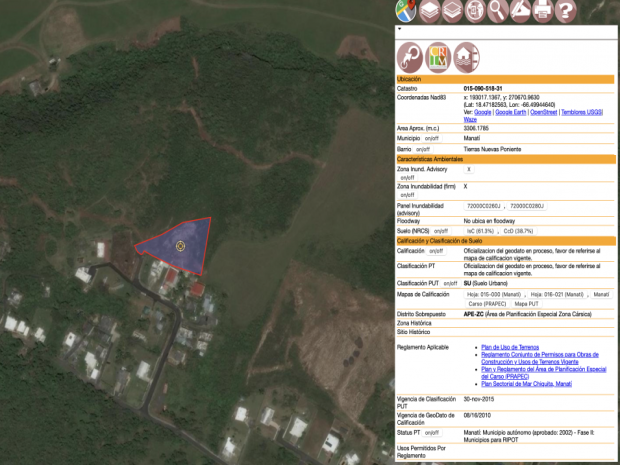
Task: Toggle the Barrio on/off layer switch
Action: point(423,149)
